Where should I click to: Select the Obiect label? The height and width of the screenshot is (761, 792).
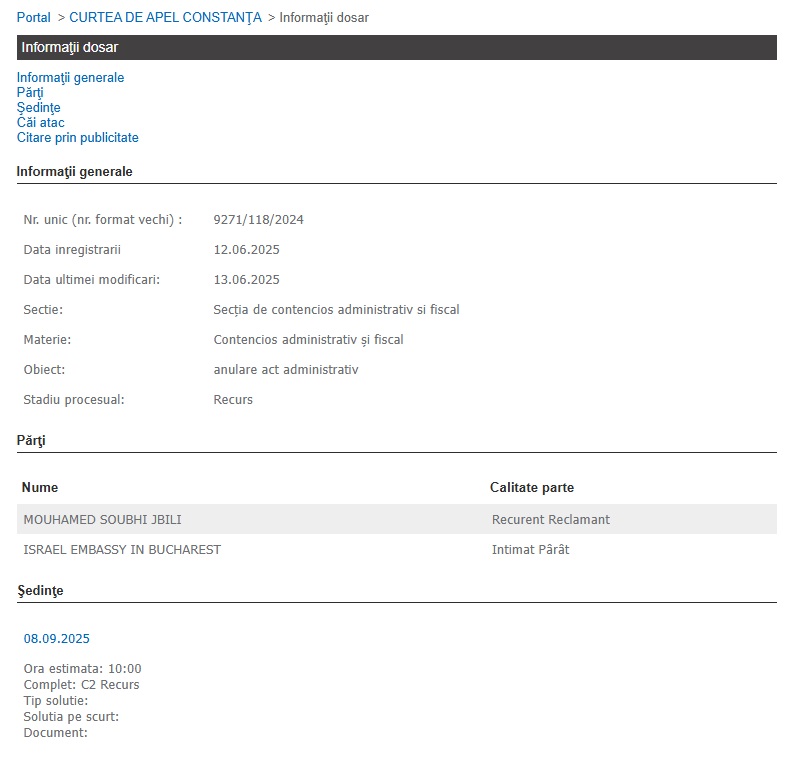click(44, 370)
